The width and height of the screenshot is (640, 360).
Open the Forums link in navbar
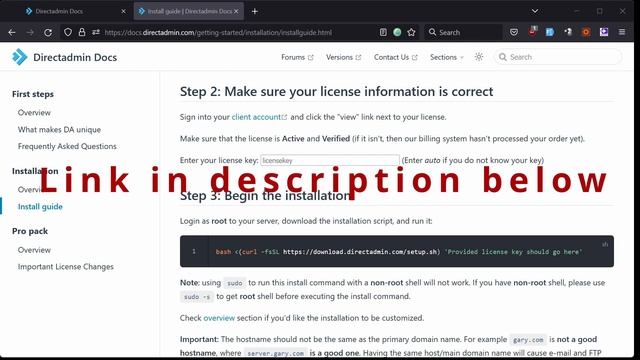pyautogui.click(x=297, y=57)
